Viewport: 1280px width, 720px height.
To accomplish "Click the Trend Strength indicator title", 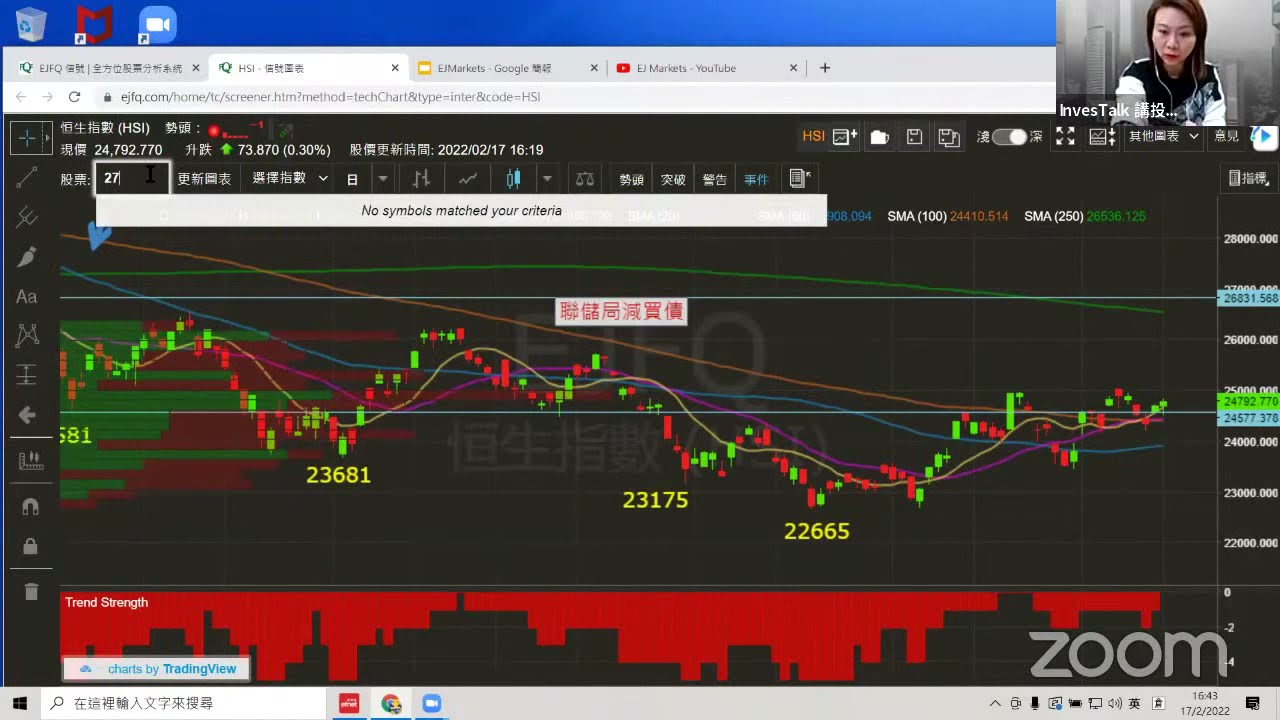I will [x=106, y=602].
